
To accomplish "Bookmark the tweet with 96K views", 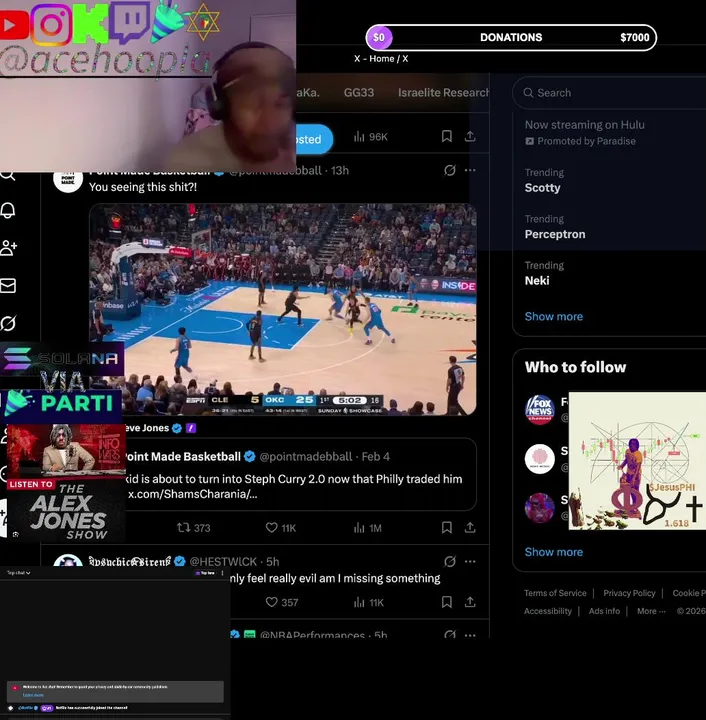I will pyautogui.click(x=446, y=136).
